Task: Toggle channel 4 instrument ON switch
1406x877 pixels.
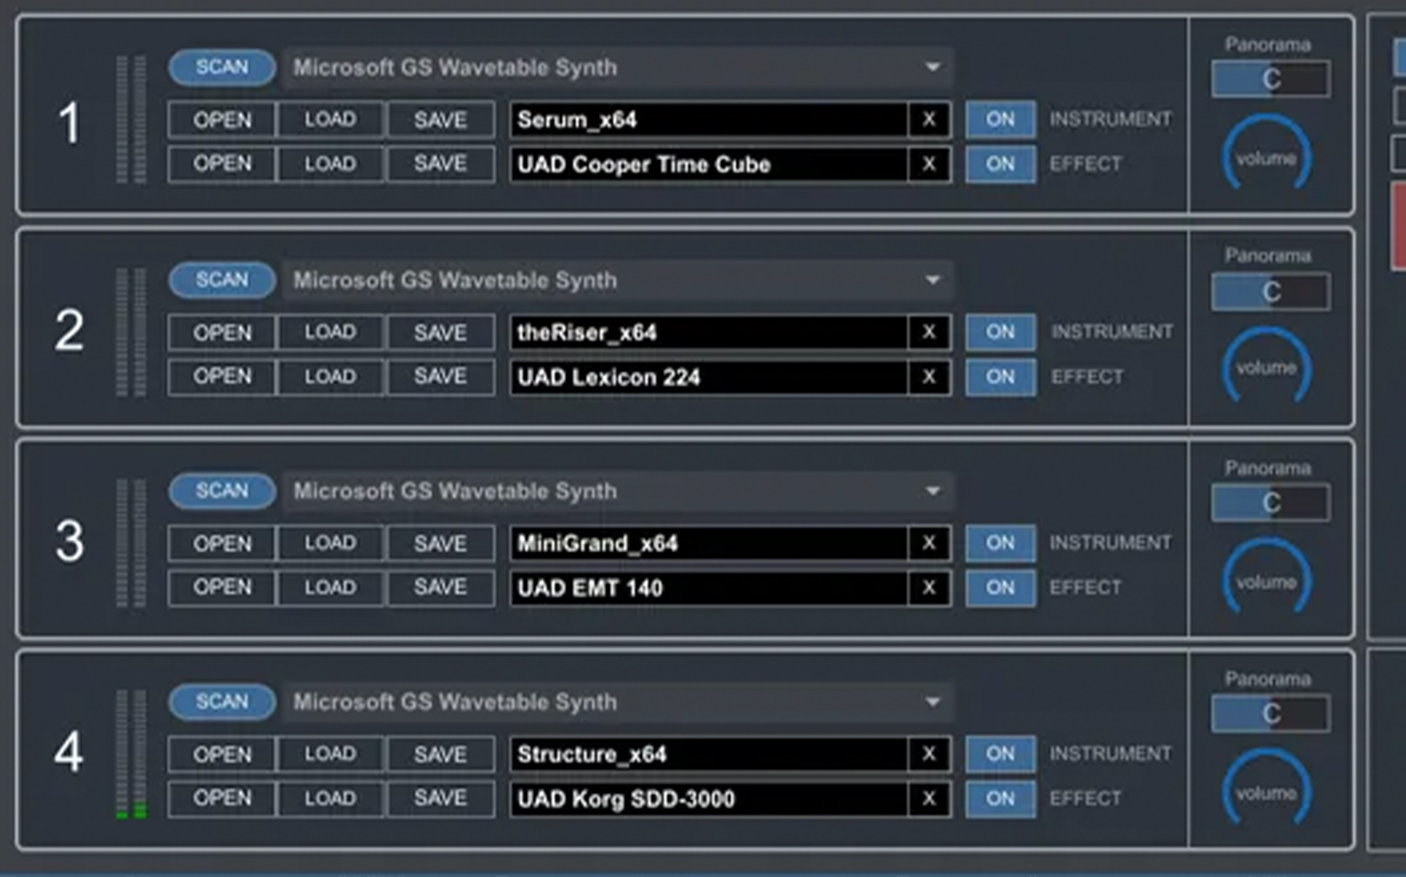Action: [x=1000, y=754]
